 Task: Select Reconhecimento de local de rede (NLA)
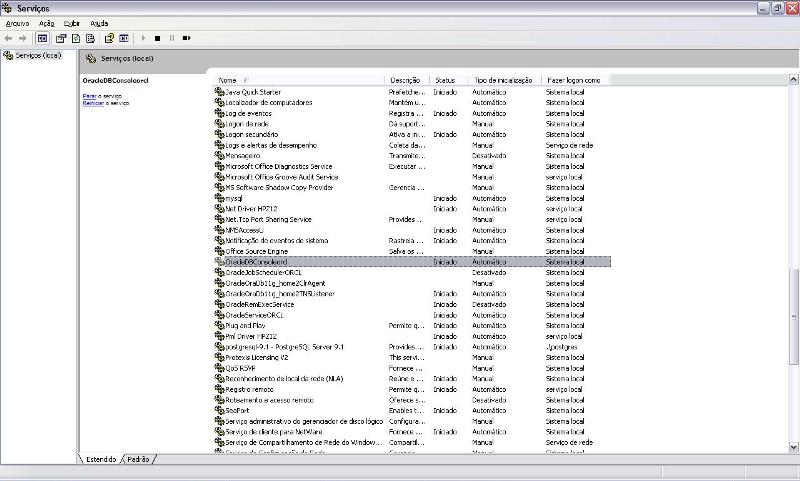pyautogui.click(x=284, y=378)
